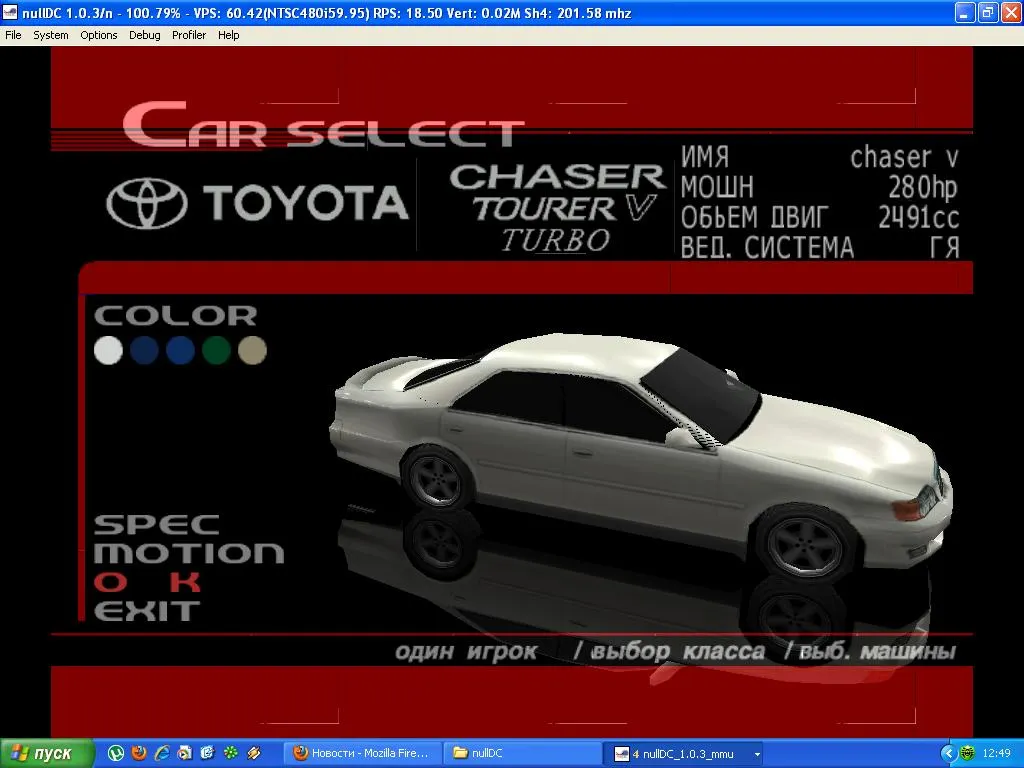The width and height of the screenshot is (1024, 768).
Task: Pick the blue swatch beside the green one
Action: coord(180,350)
